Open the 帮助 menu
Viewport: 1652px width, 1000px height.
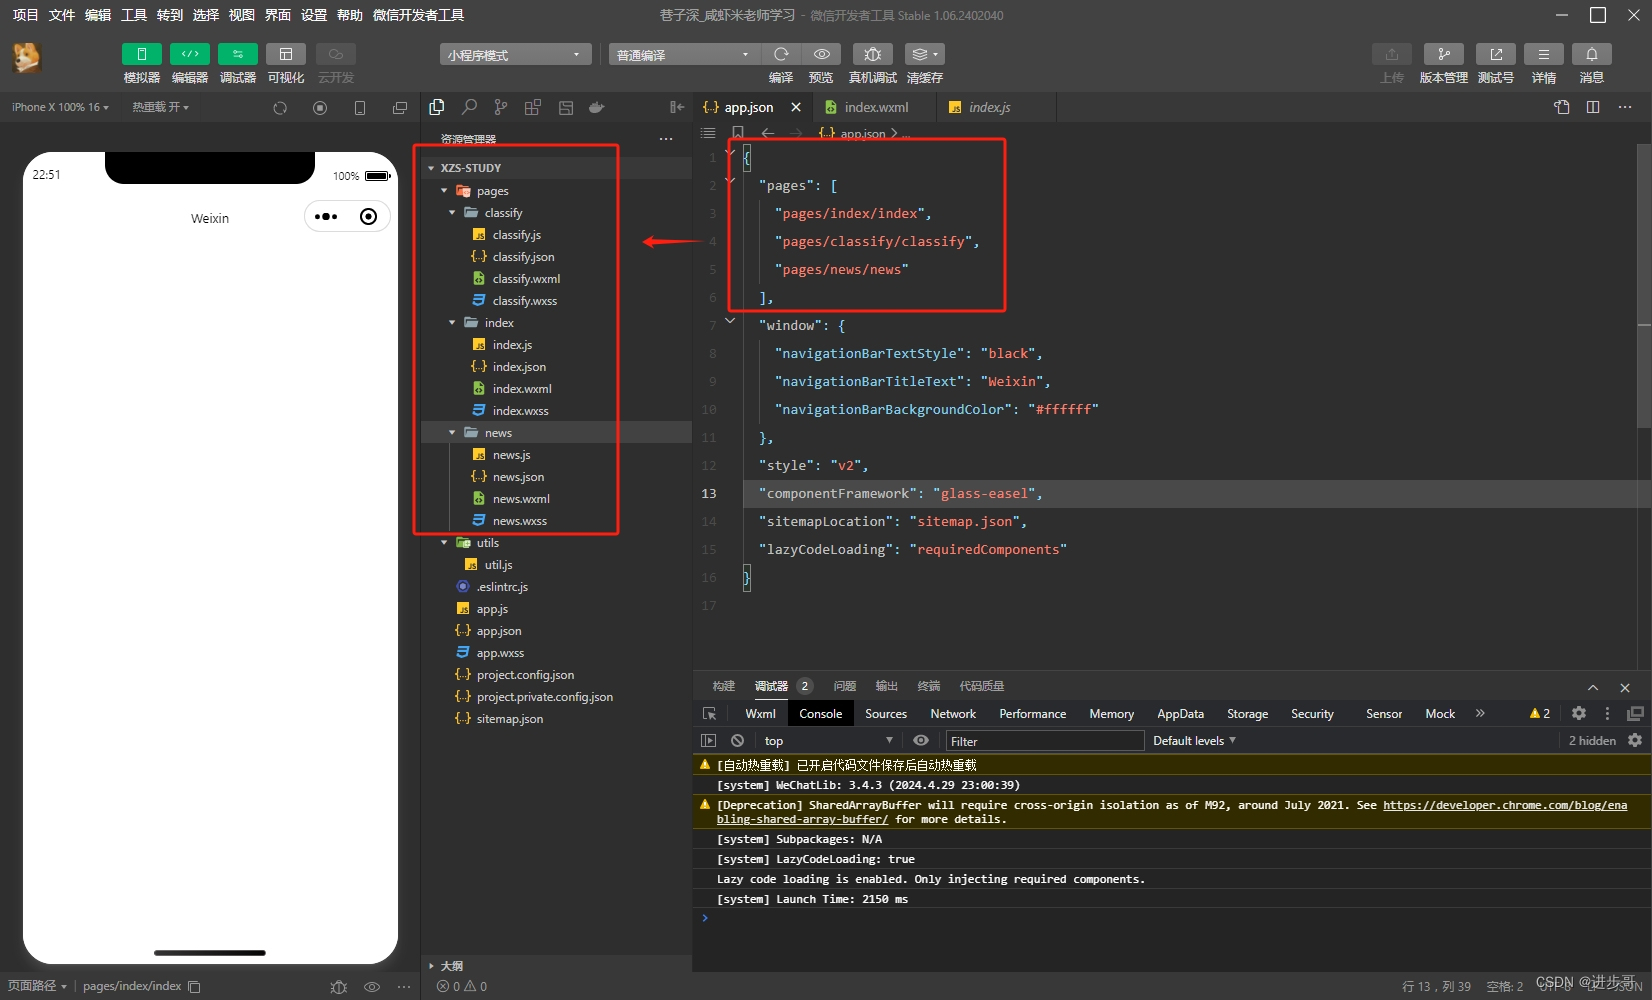(x=349, y=15)
